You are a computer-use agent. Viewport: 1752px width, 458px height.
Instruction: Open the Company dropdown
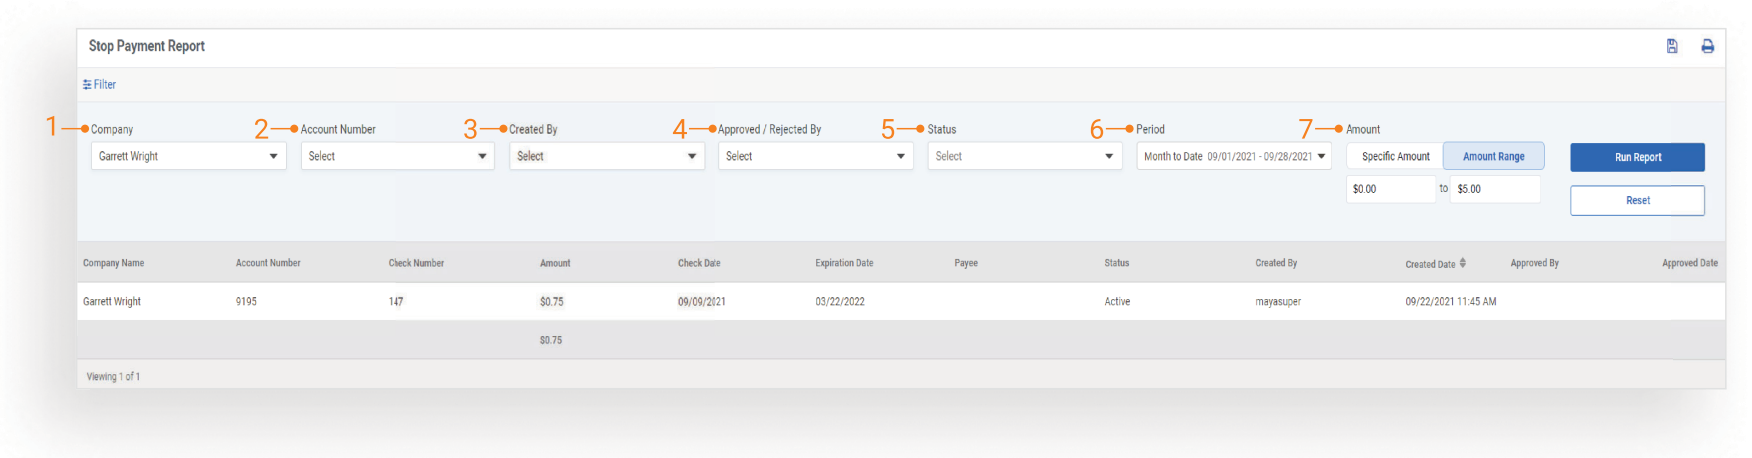point(188,156)
